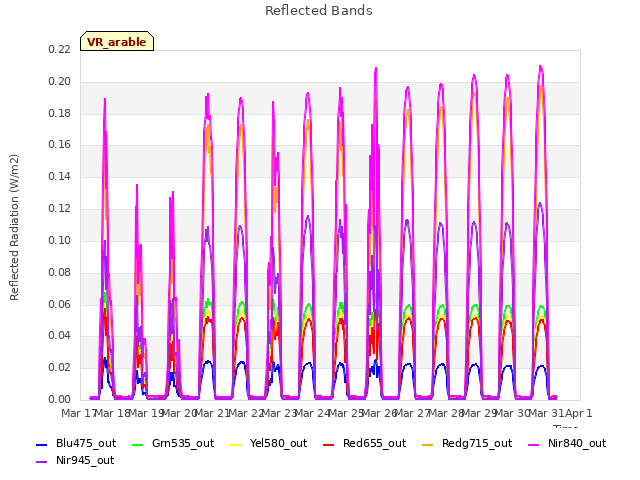Click the red Red655_out color marker
The width and height of the screenshot is (640, 480).
[x=329, y=444]
